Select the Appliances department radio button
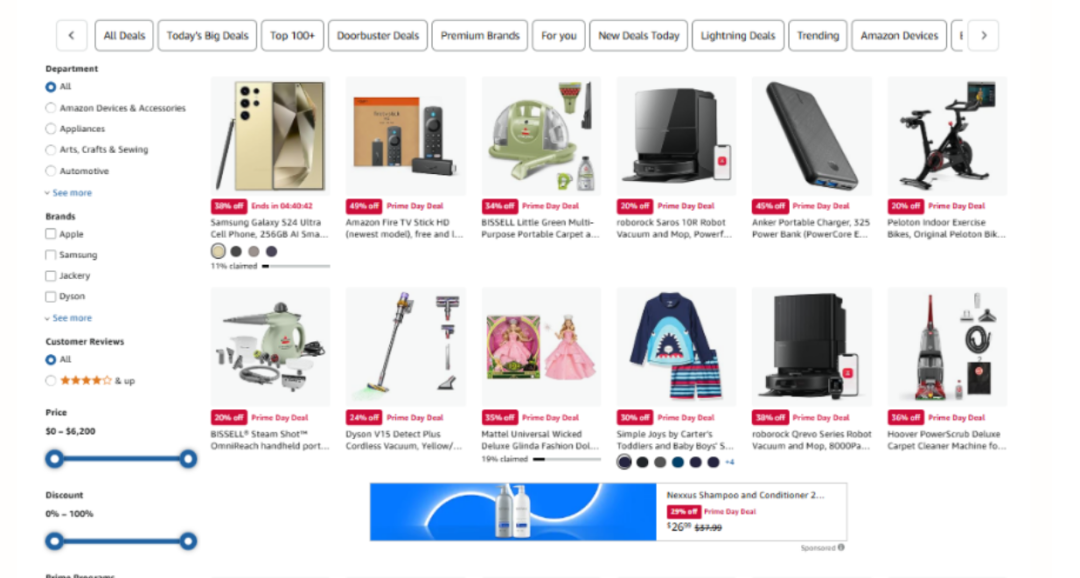Viewport: 1080px width, 578px height. [50, 129]
